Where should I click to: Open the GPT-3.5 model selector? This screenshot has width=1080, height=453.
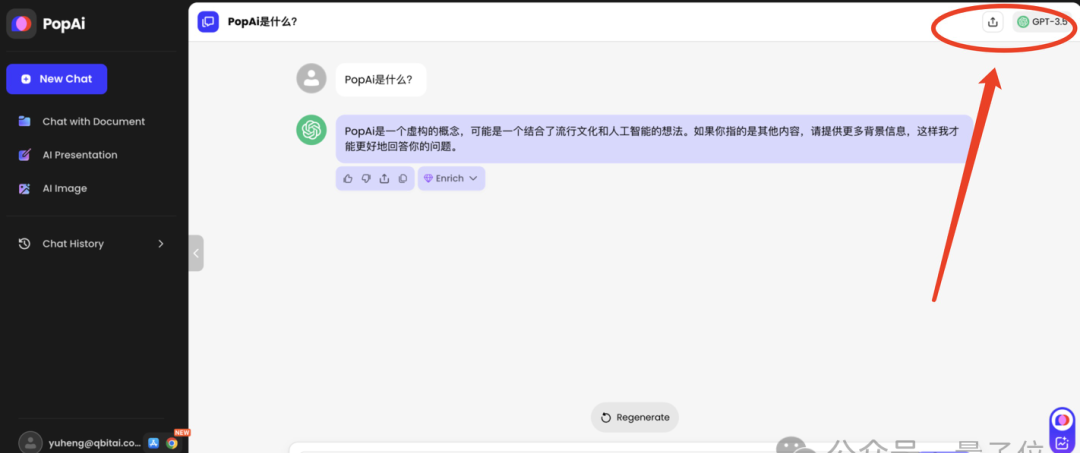click(1042, 22)
